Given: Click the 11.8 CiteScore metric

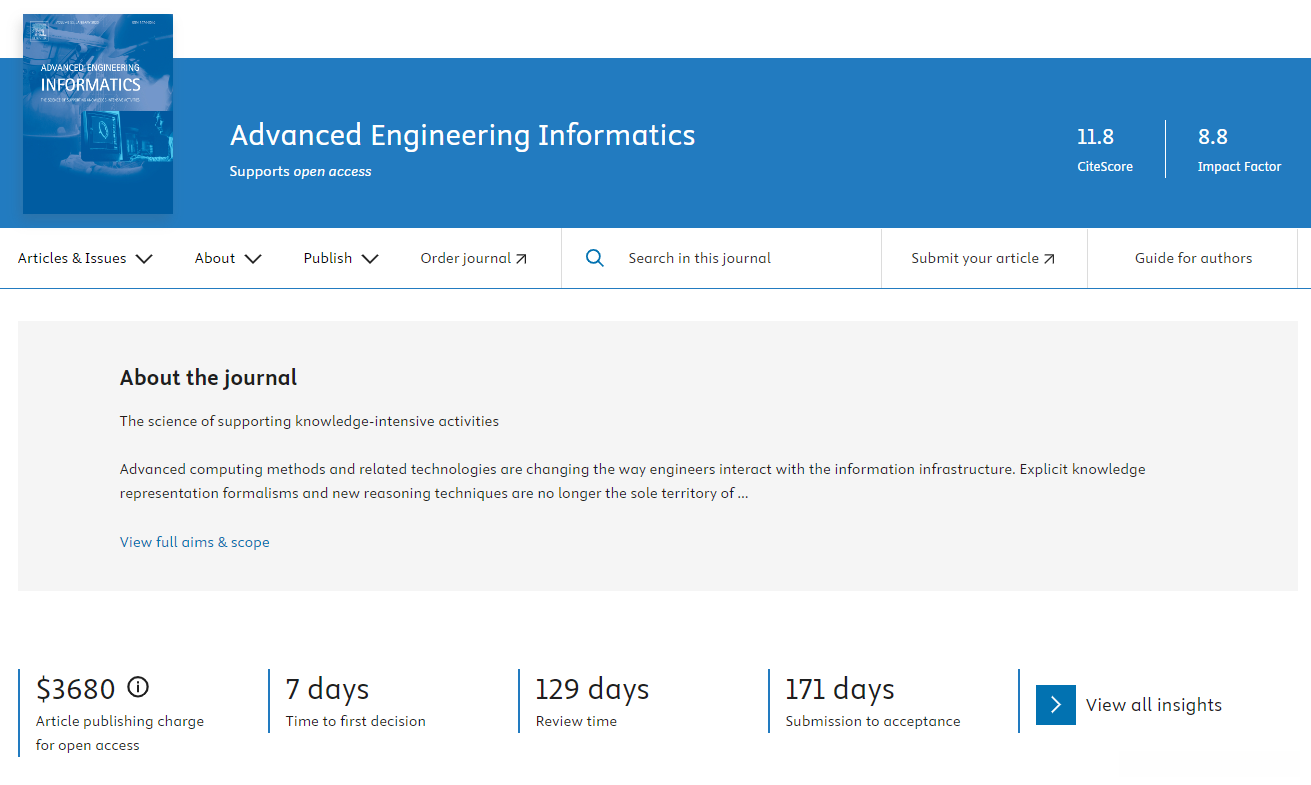Looking at the screenshot, I should [1104, 150].
